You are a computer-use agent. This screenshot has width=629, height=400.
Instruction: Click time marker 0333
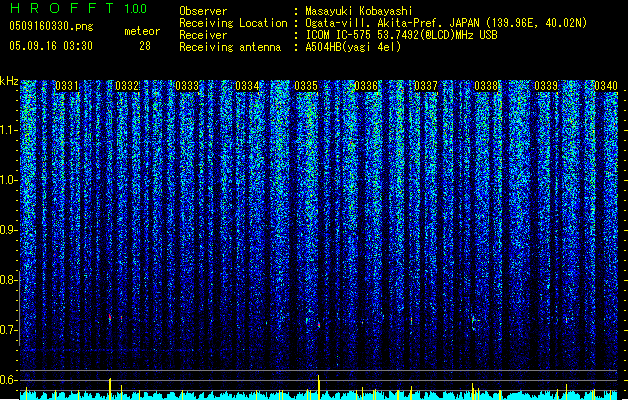point(187,86)
